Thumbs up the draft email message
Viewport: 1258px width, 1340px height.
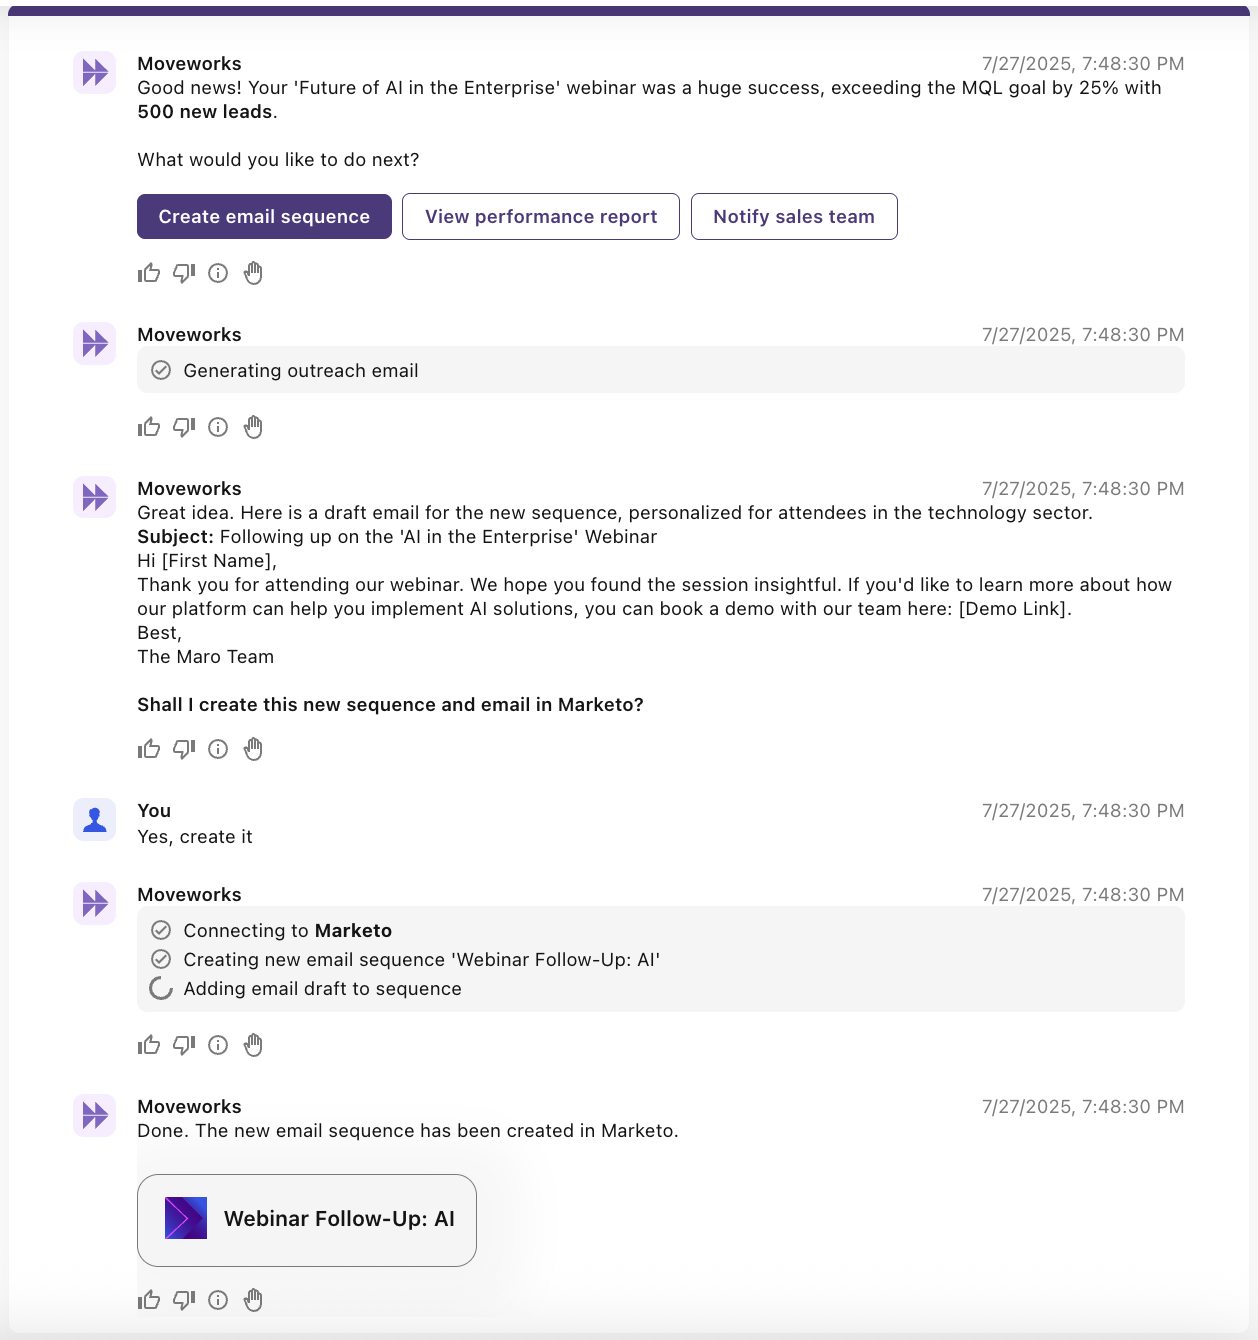point(149,749)
